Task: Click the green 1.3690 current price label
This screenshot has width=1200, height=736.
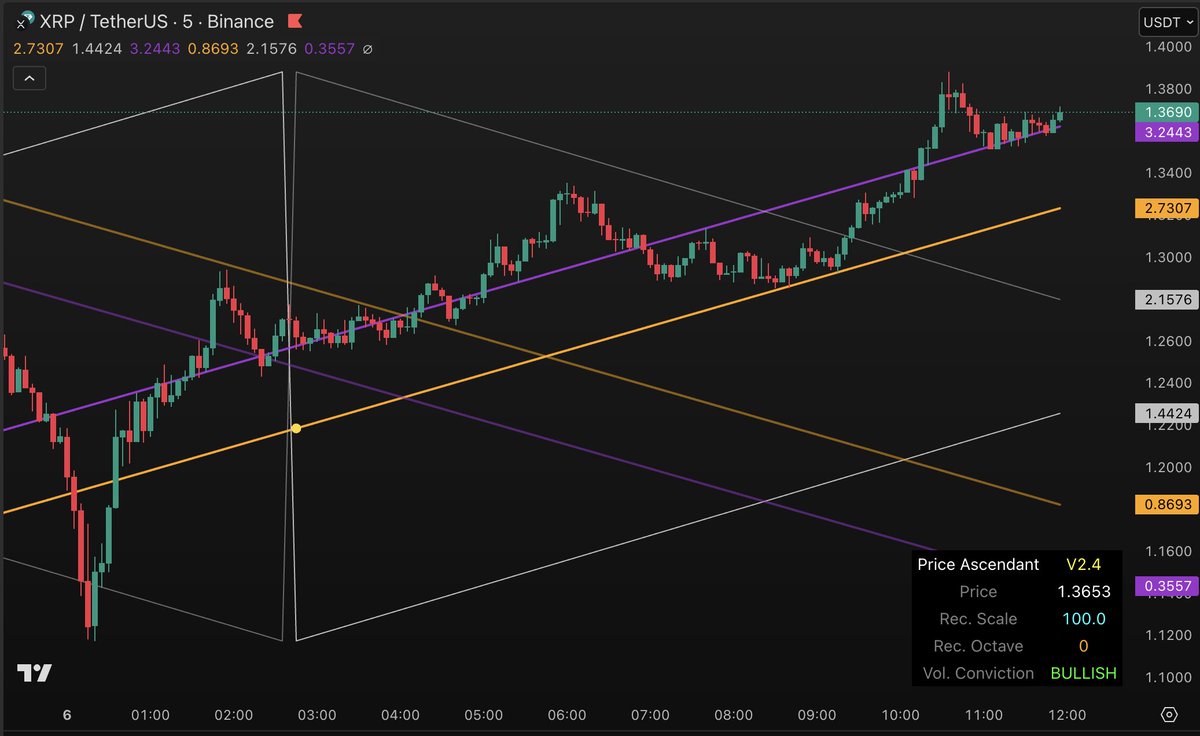Action: point(1165,112)
